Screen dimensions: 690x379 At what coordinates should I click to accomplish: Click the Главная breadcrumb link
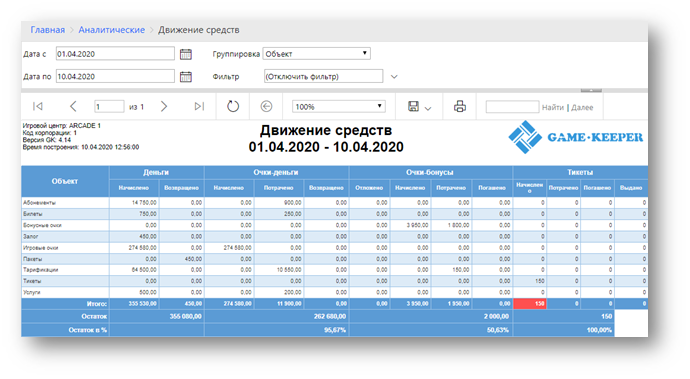[x=48, y=30]
